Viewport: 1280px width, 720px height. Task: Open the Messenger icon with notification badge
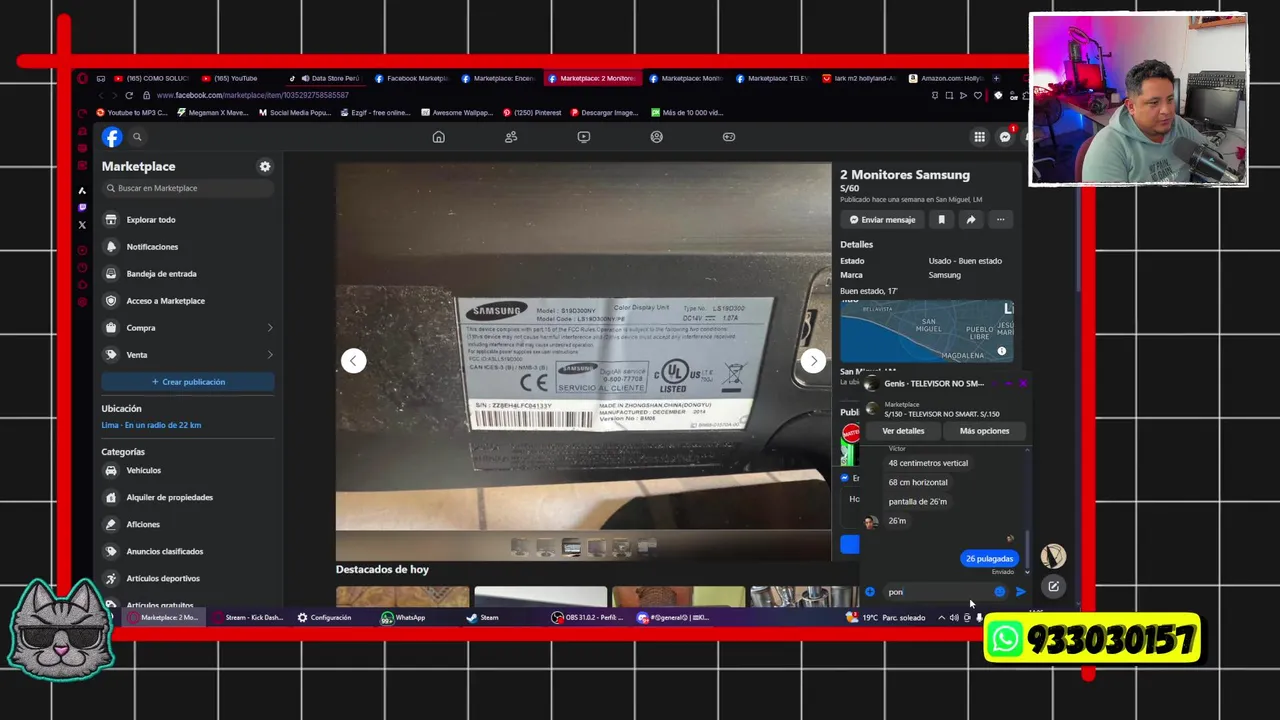pyautogui.click(x=1006, y=137)
